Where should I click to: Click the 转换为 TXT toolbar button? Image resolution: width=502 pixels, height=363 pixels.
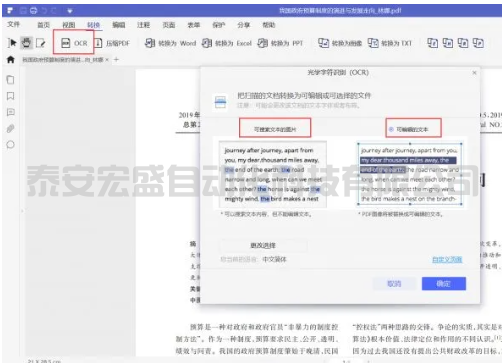[390, 43]
